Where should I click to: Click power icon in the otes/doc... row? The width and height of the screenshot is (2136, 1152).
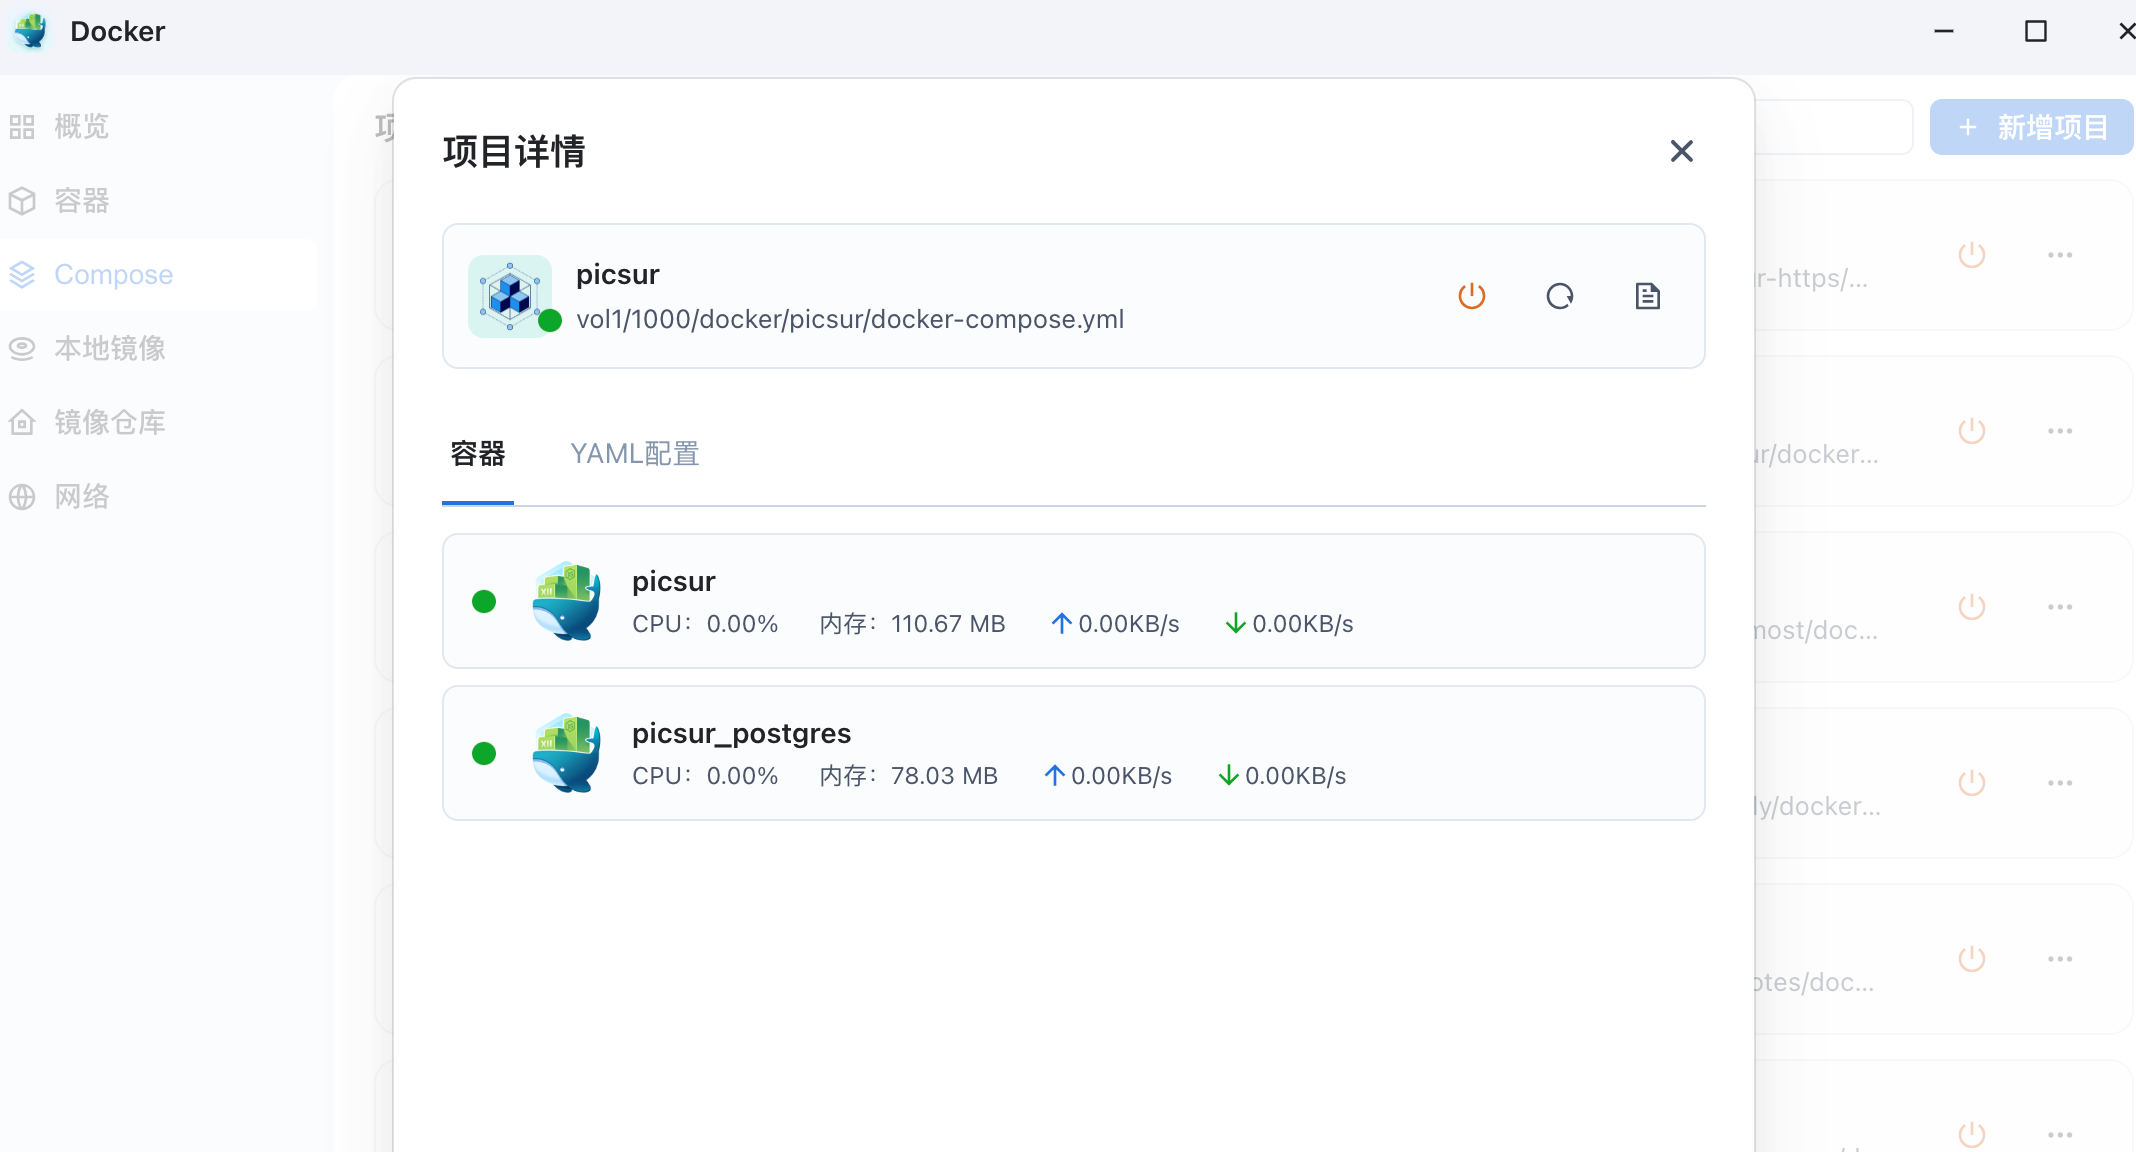1972,959
